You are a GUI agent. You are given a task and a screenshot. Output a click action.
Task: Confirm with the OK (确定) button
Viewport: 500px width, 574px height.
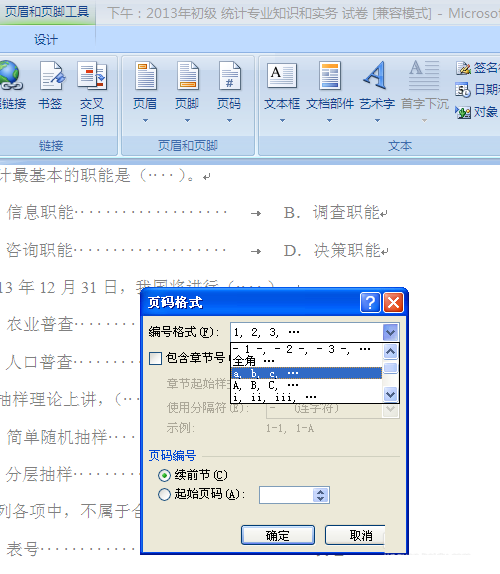point(278,536)
